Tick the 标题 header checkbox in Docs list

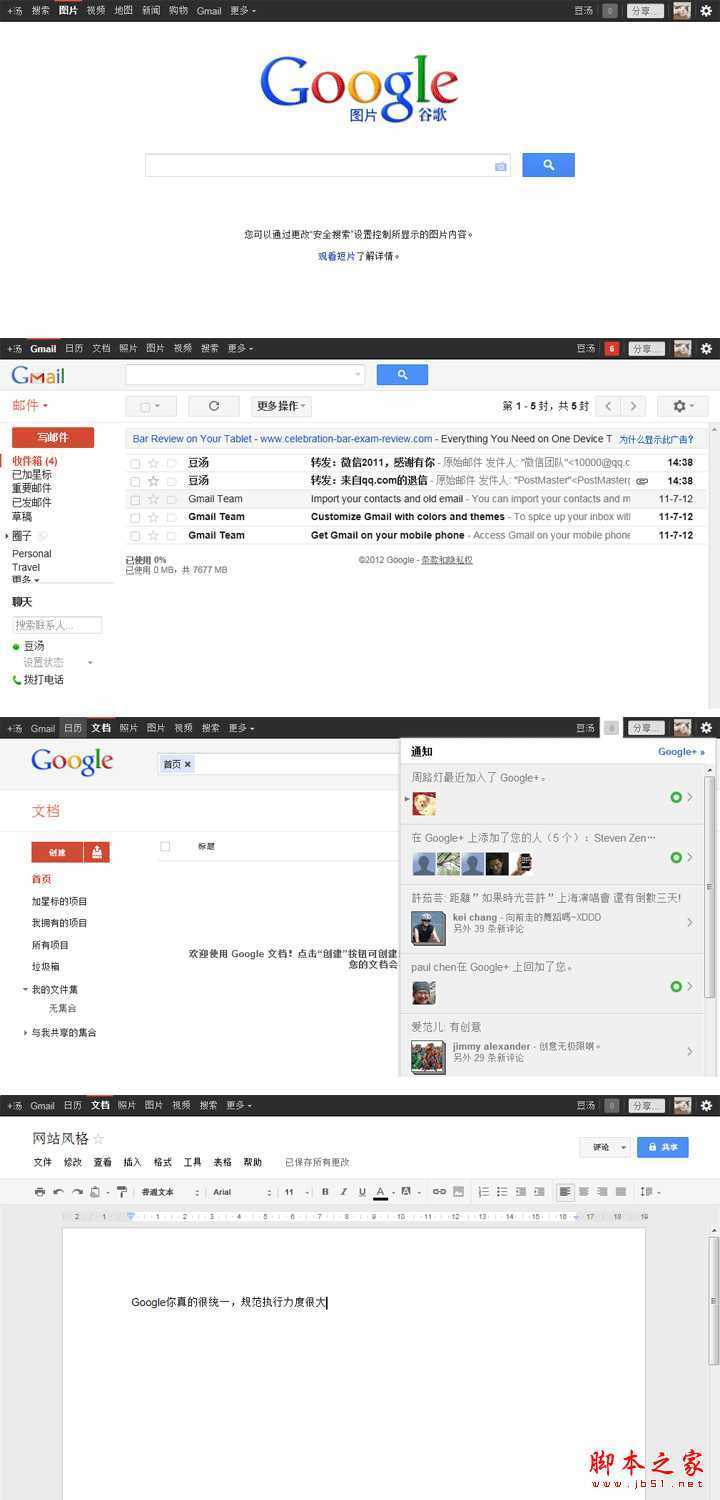[165, 846]
